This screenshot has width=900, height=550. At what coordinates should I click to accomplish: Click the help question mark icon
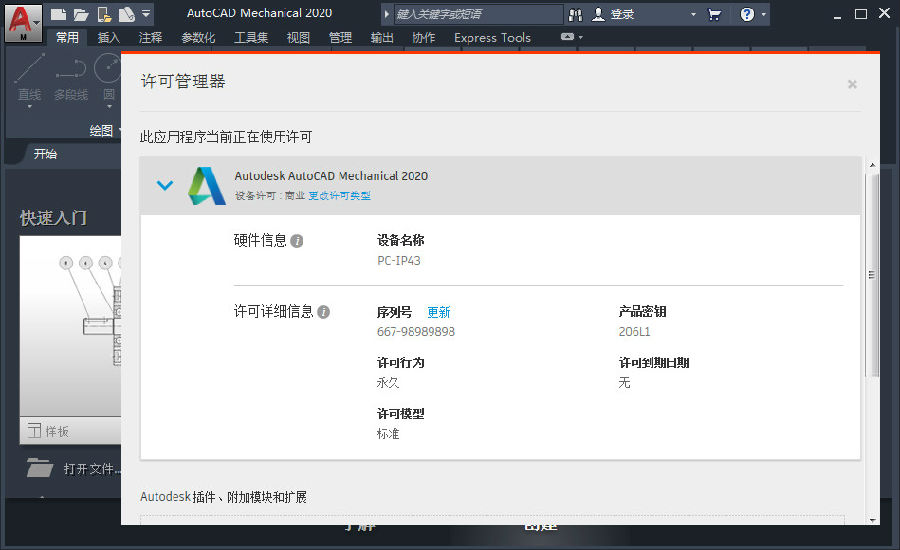747,14
